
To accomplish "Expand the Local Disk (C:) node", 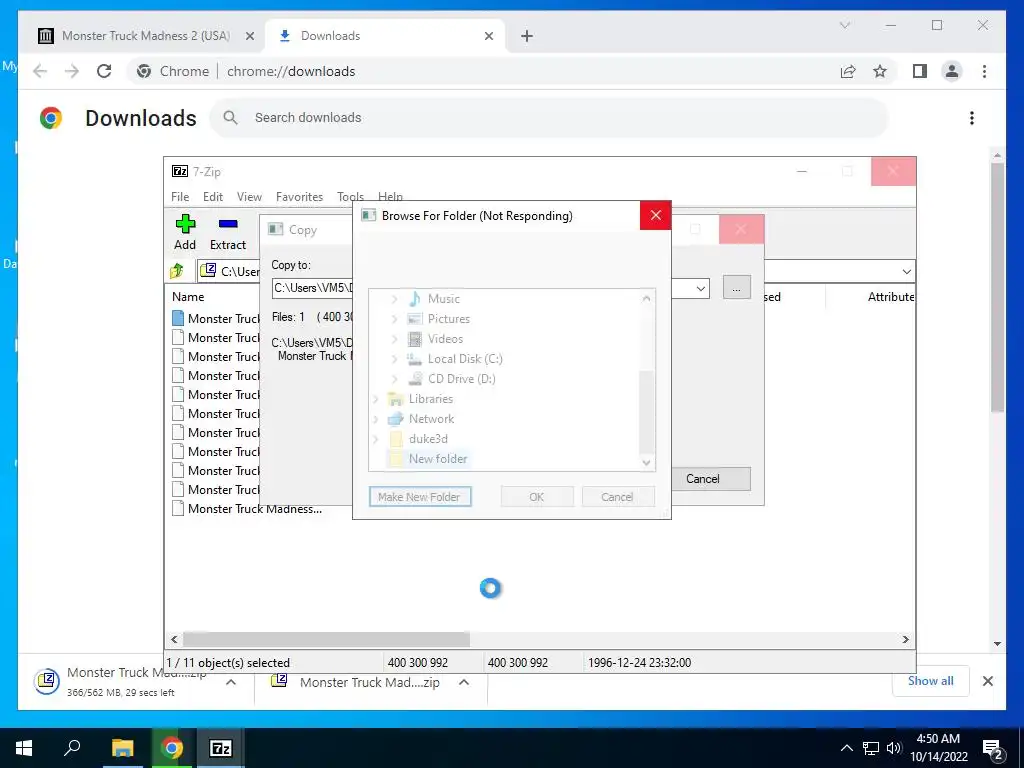I will 394,359.
